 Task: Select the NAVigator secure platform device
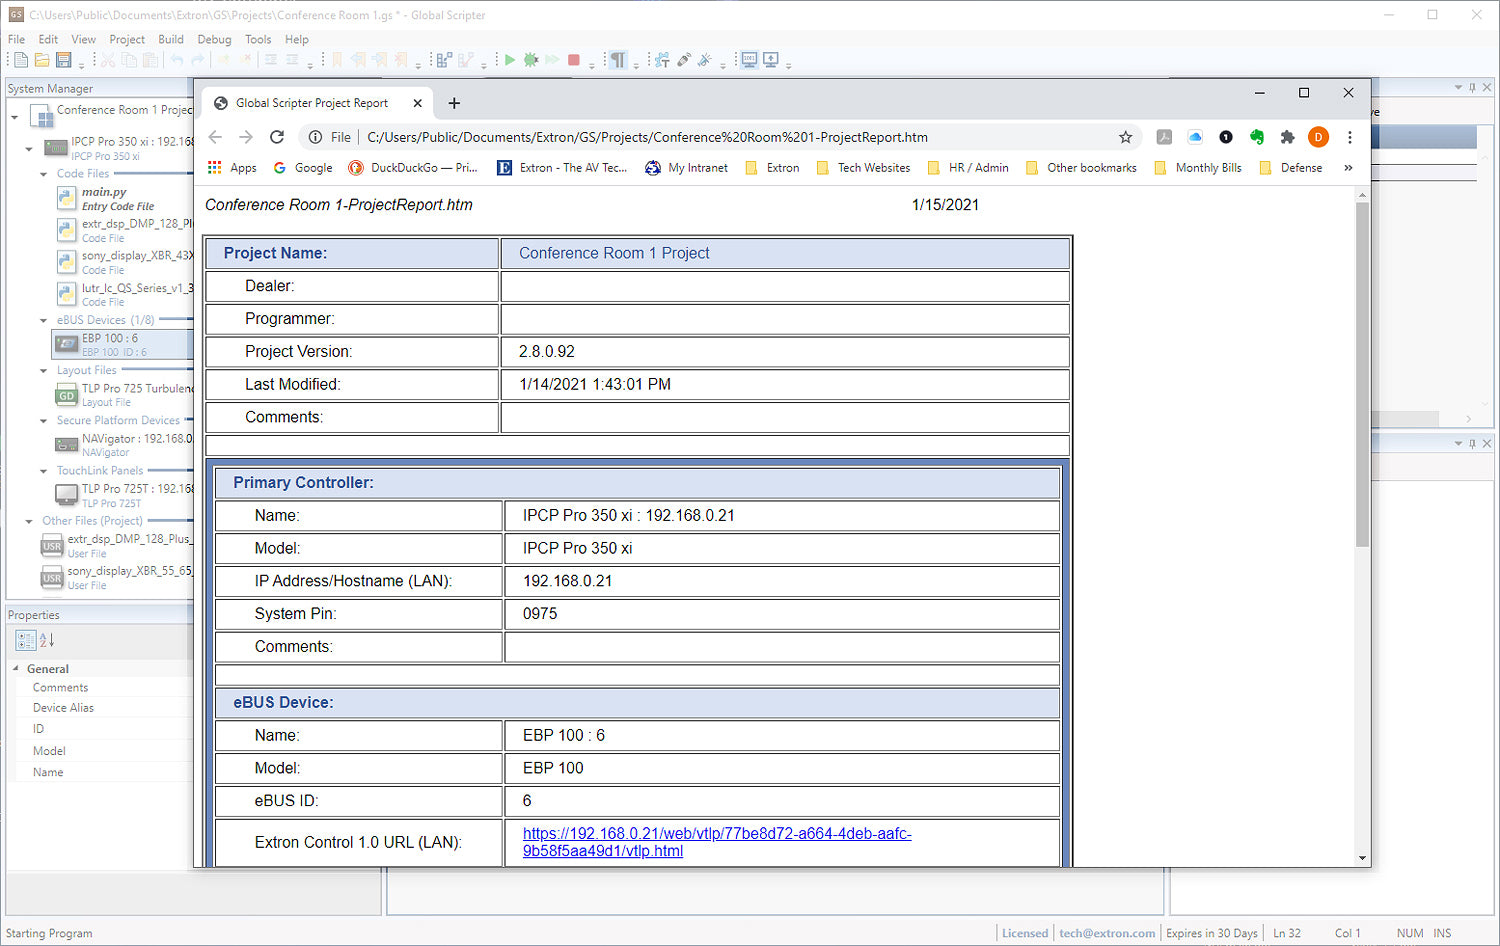point(124,445)
